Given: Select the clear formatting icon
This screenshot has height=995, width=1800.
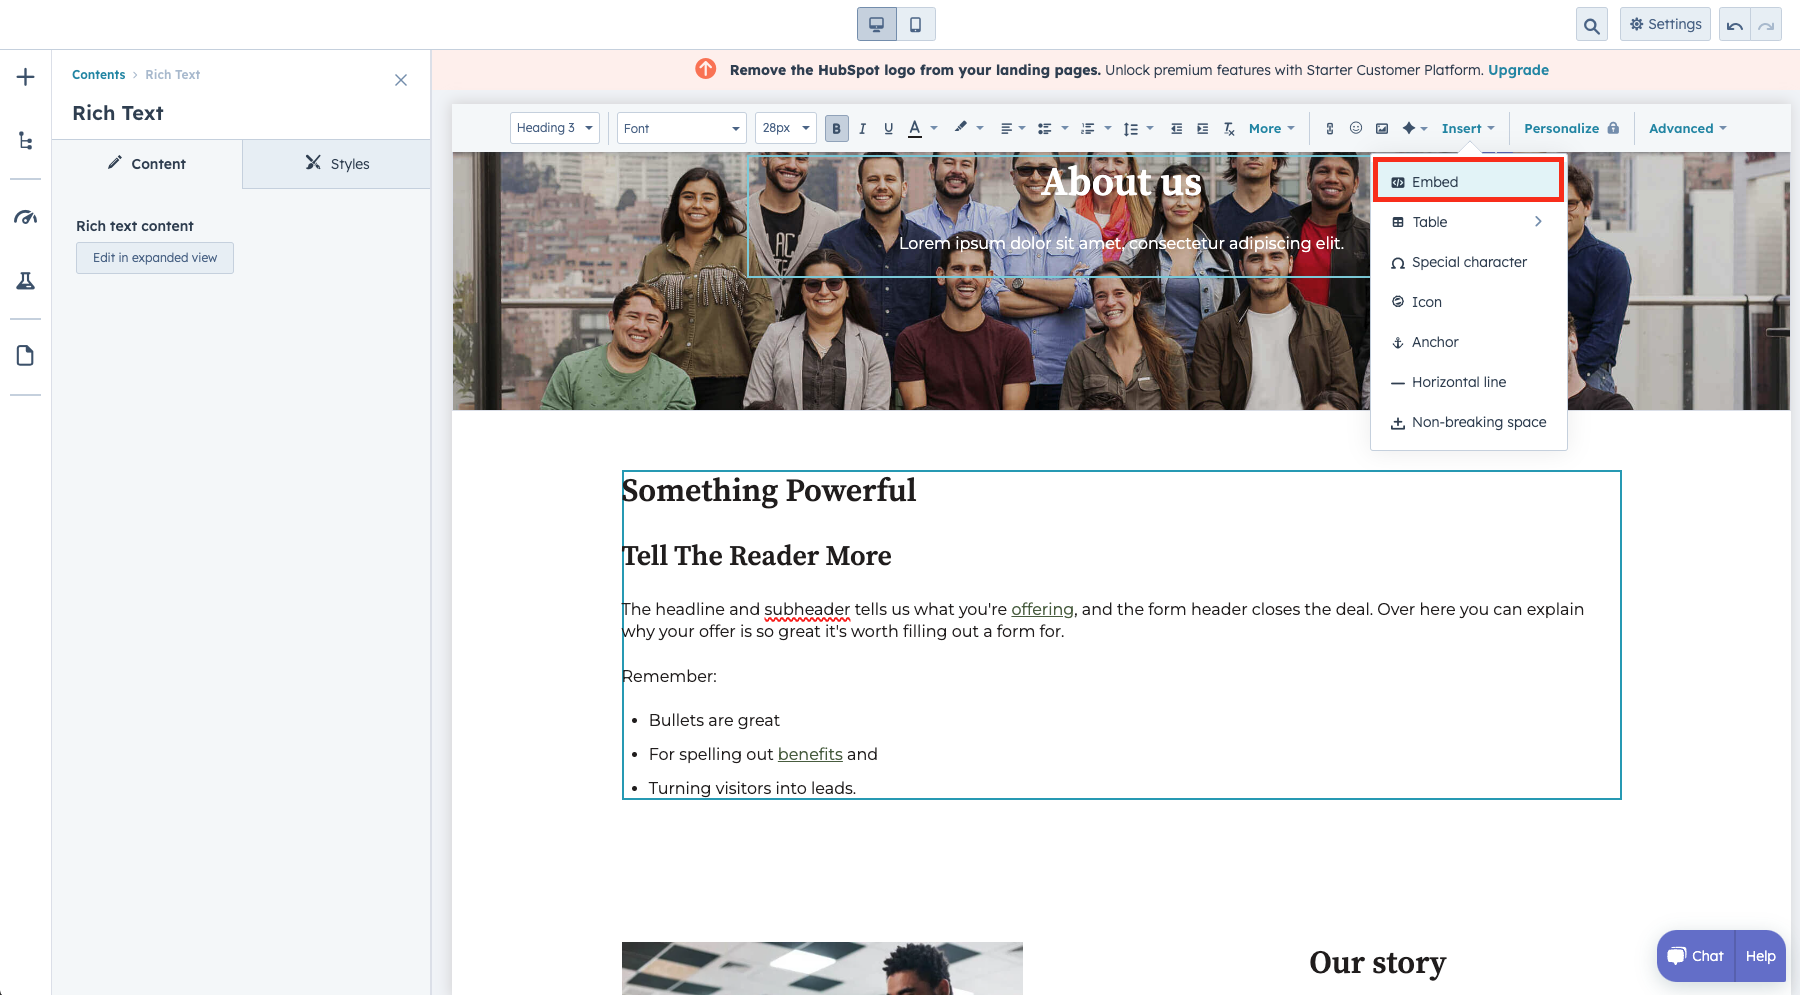Looking at the screenshot, I should [x=1228, y=128].
